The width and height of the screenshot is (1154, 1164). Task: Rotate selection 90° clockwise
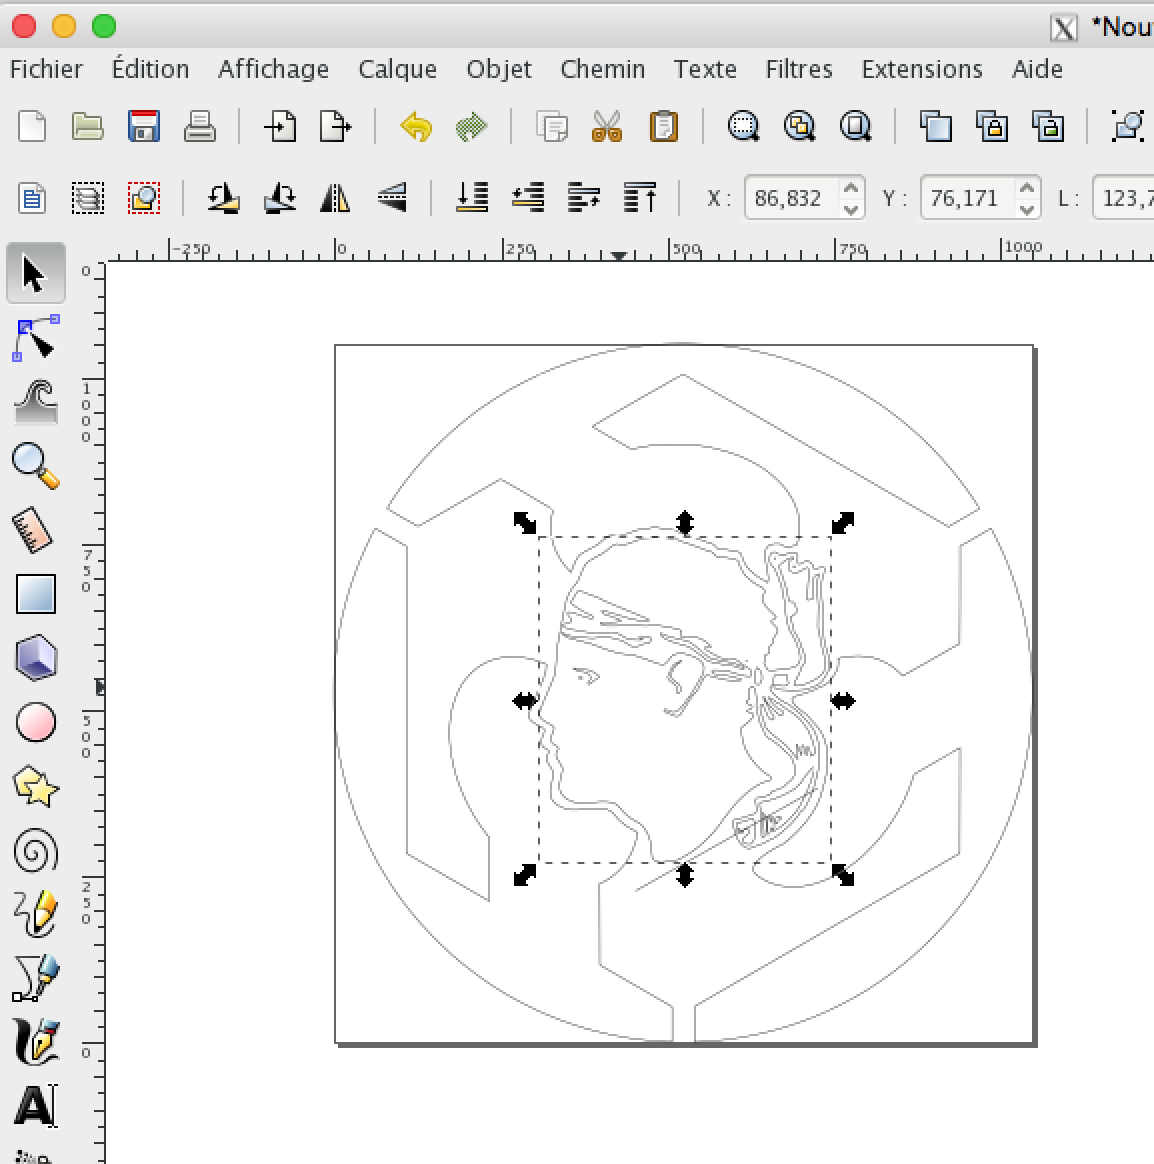(x=280, y=198)
